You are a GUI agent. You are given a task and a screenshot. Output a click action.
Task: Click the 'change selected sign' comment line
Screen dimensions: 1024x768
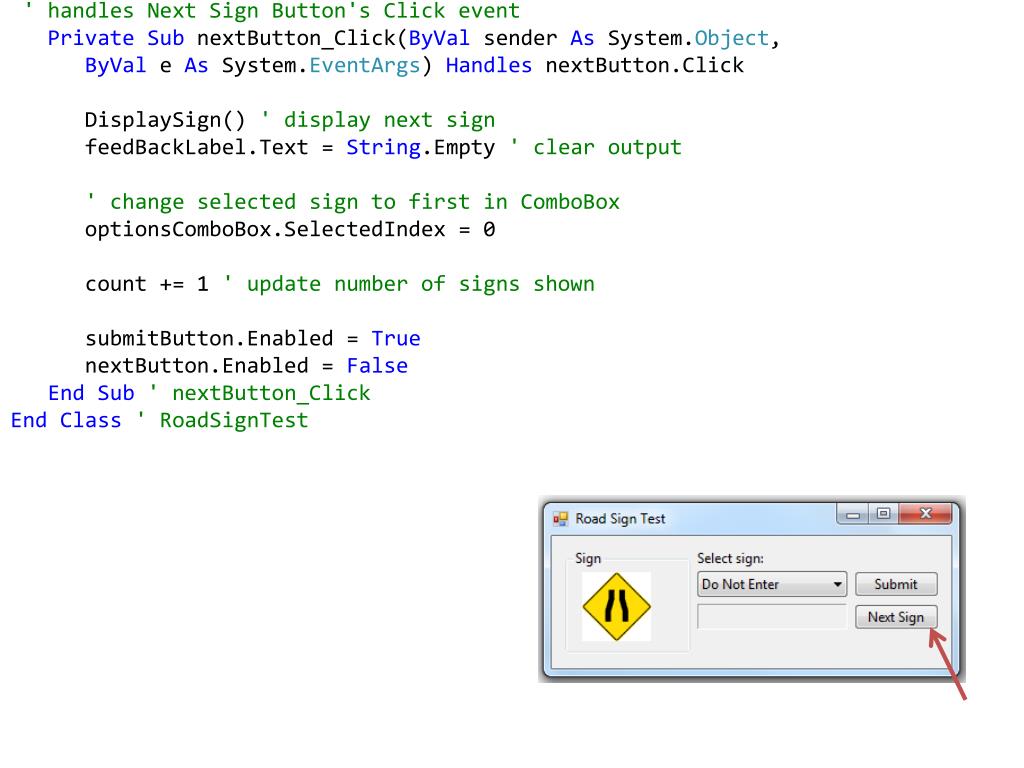[x=352, y=202]
